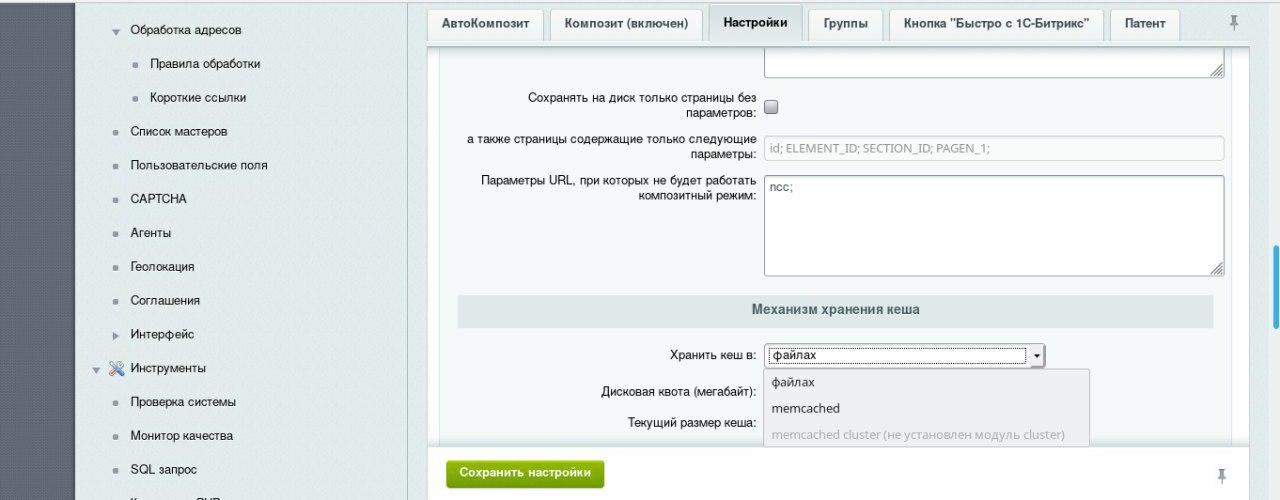Screen dimensions: 1280x500
Task: Click the Сохранить настройки button
Action: pyautogui.click(x=525, y=473)
